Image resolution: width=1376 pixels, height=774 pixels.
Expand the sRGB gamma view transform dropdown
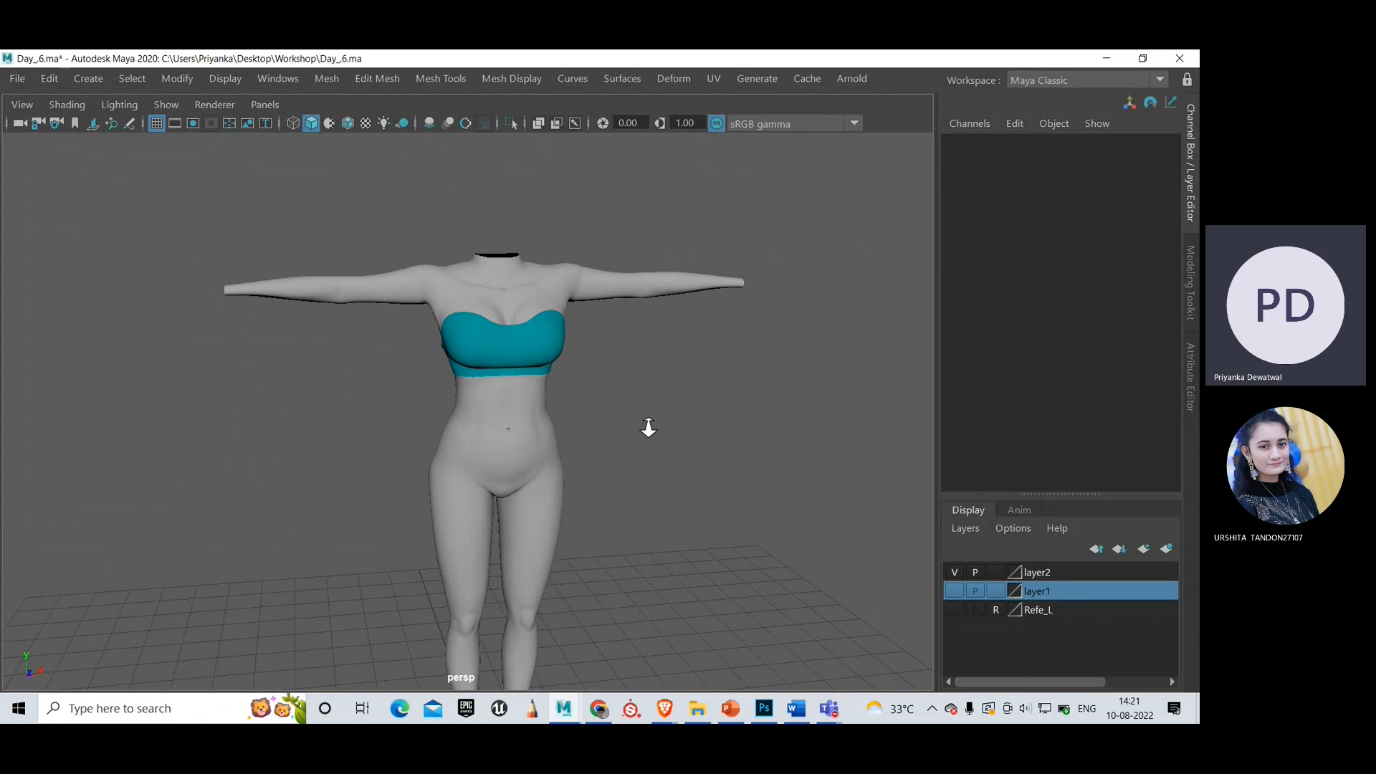(x=854, y=123)
